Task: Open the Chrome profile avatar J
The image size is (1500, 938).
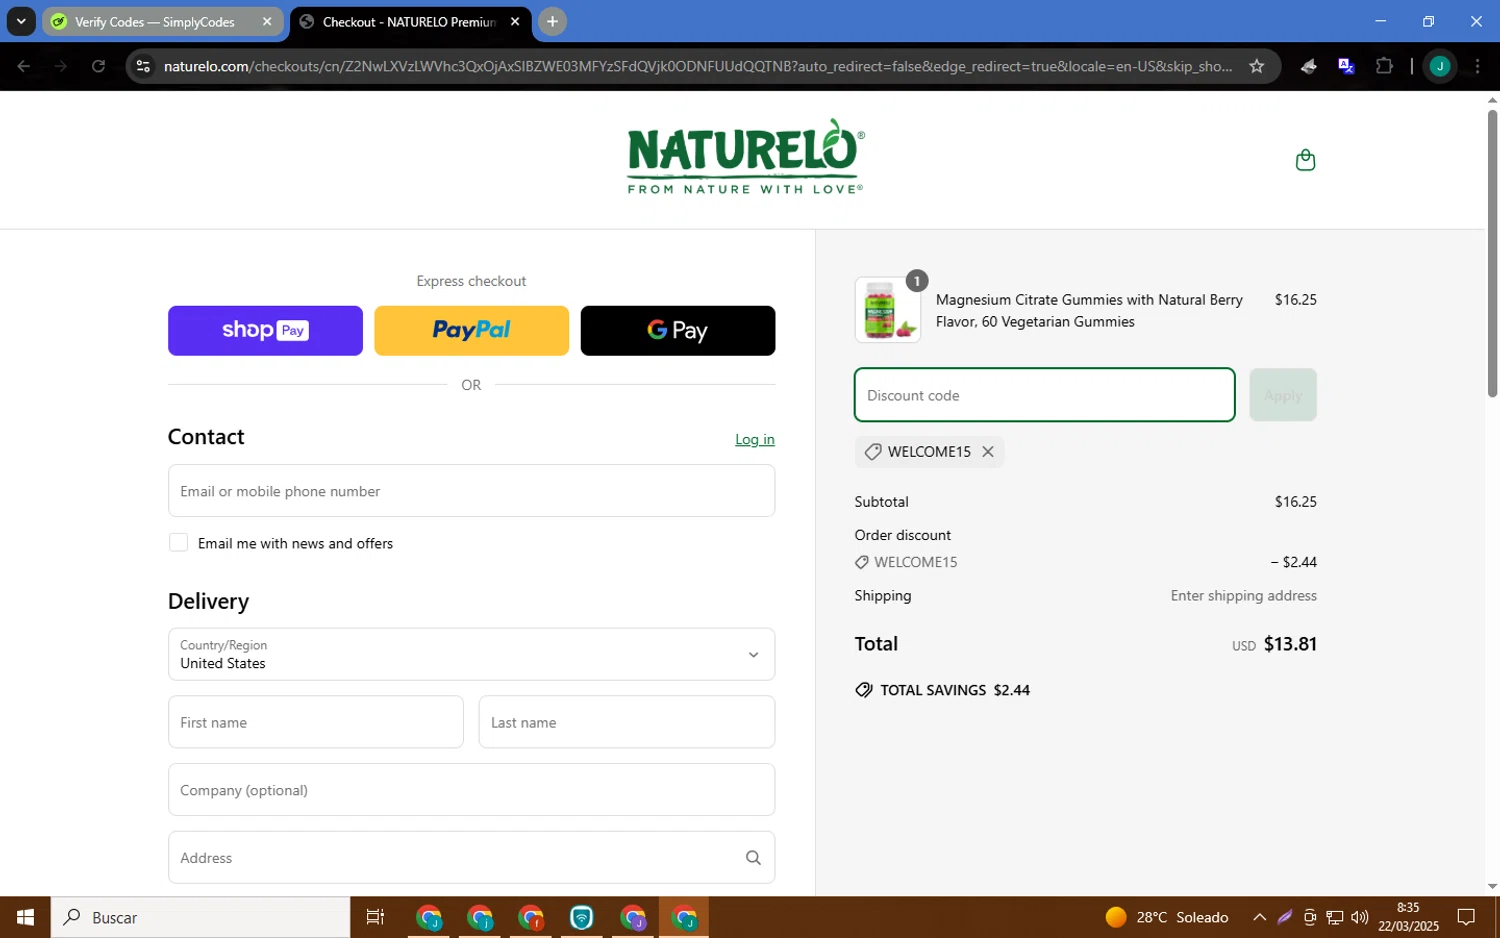Action: coord(1440,66)
